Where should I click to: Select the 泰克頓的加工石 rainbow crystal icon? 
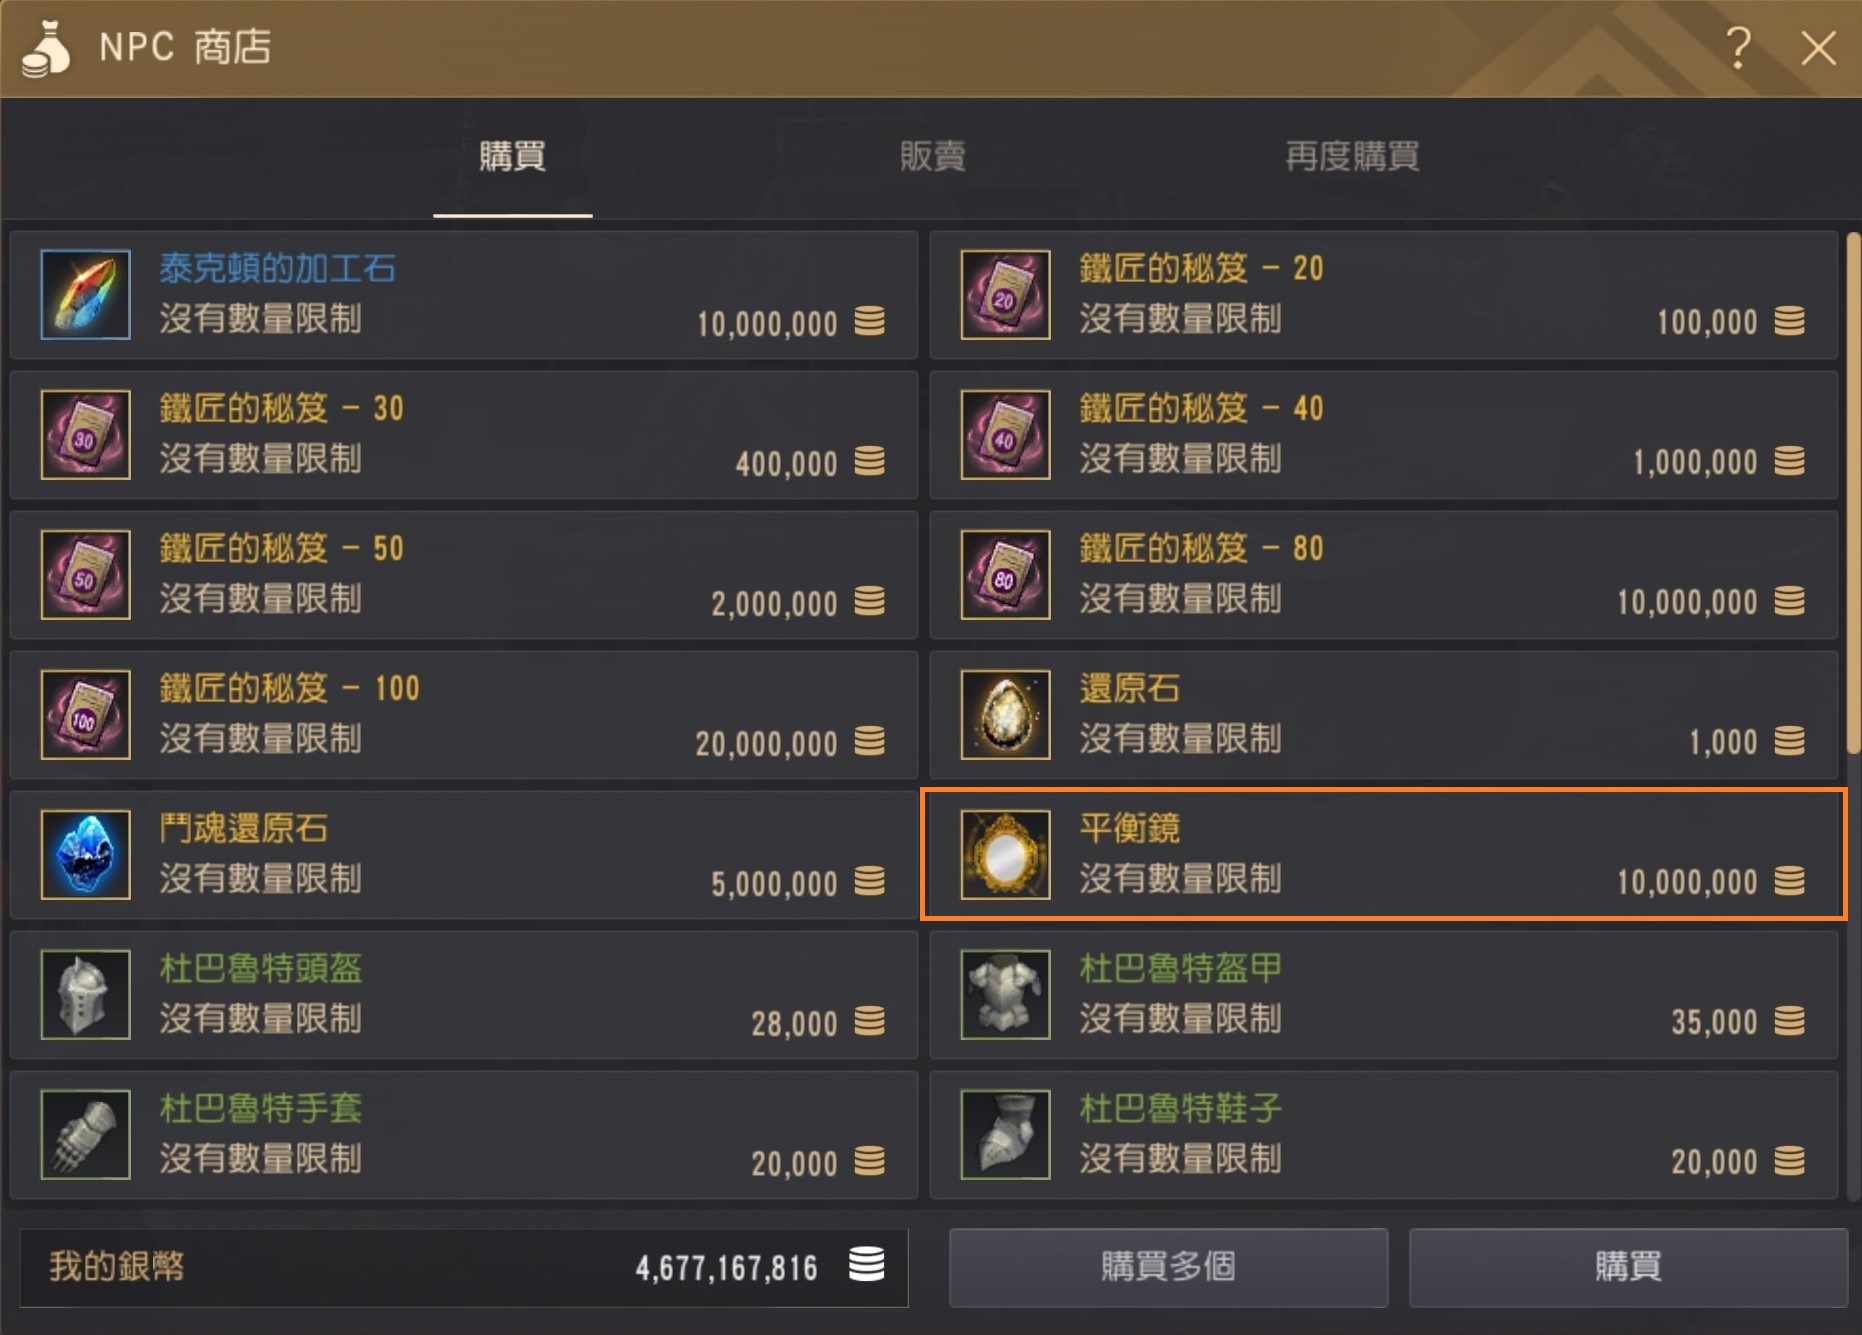[x=86, y=295]
